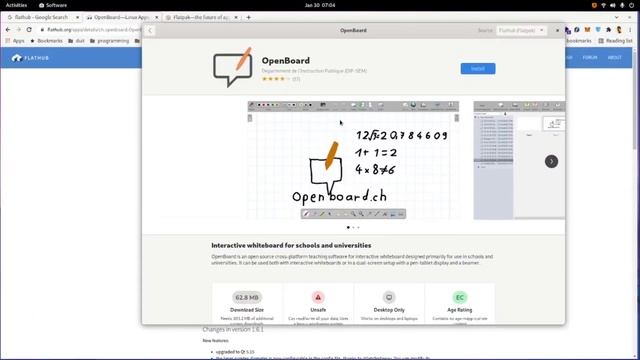
Task: Open the browser three-dot menu
Action: tap(630, 30)
